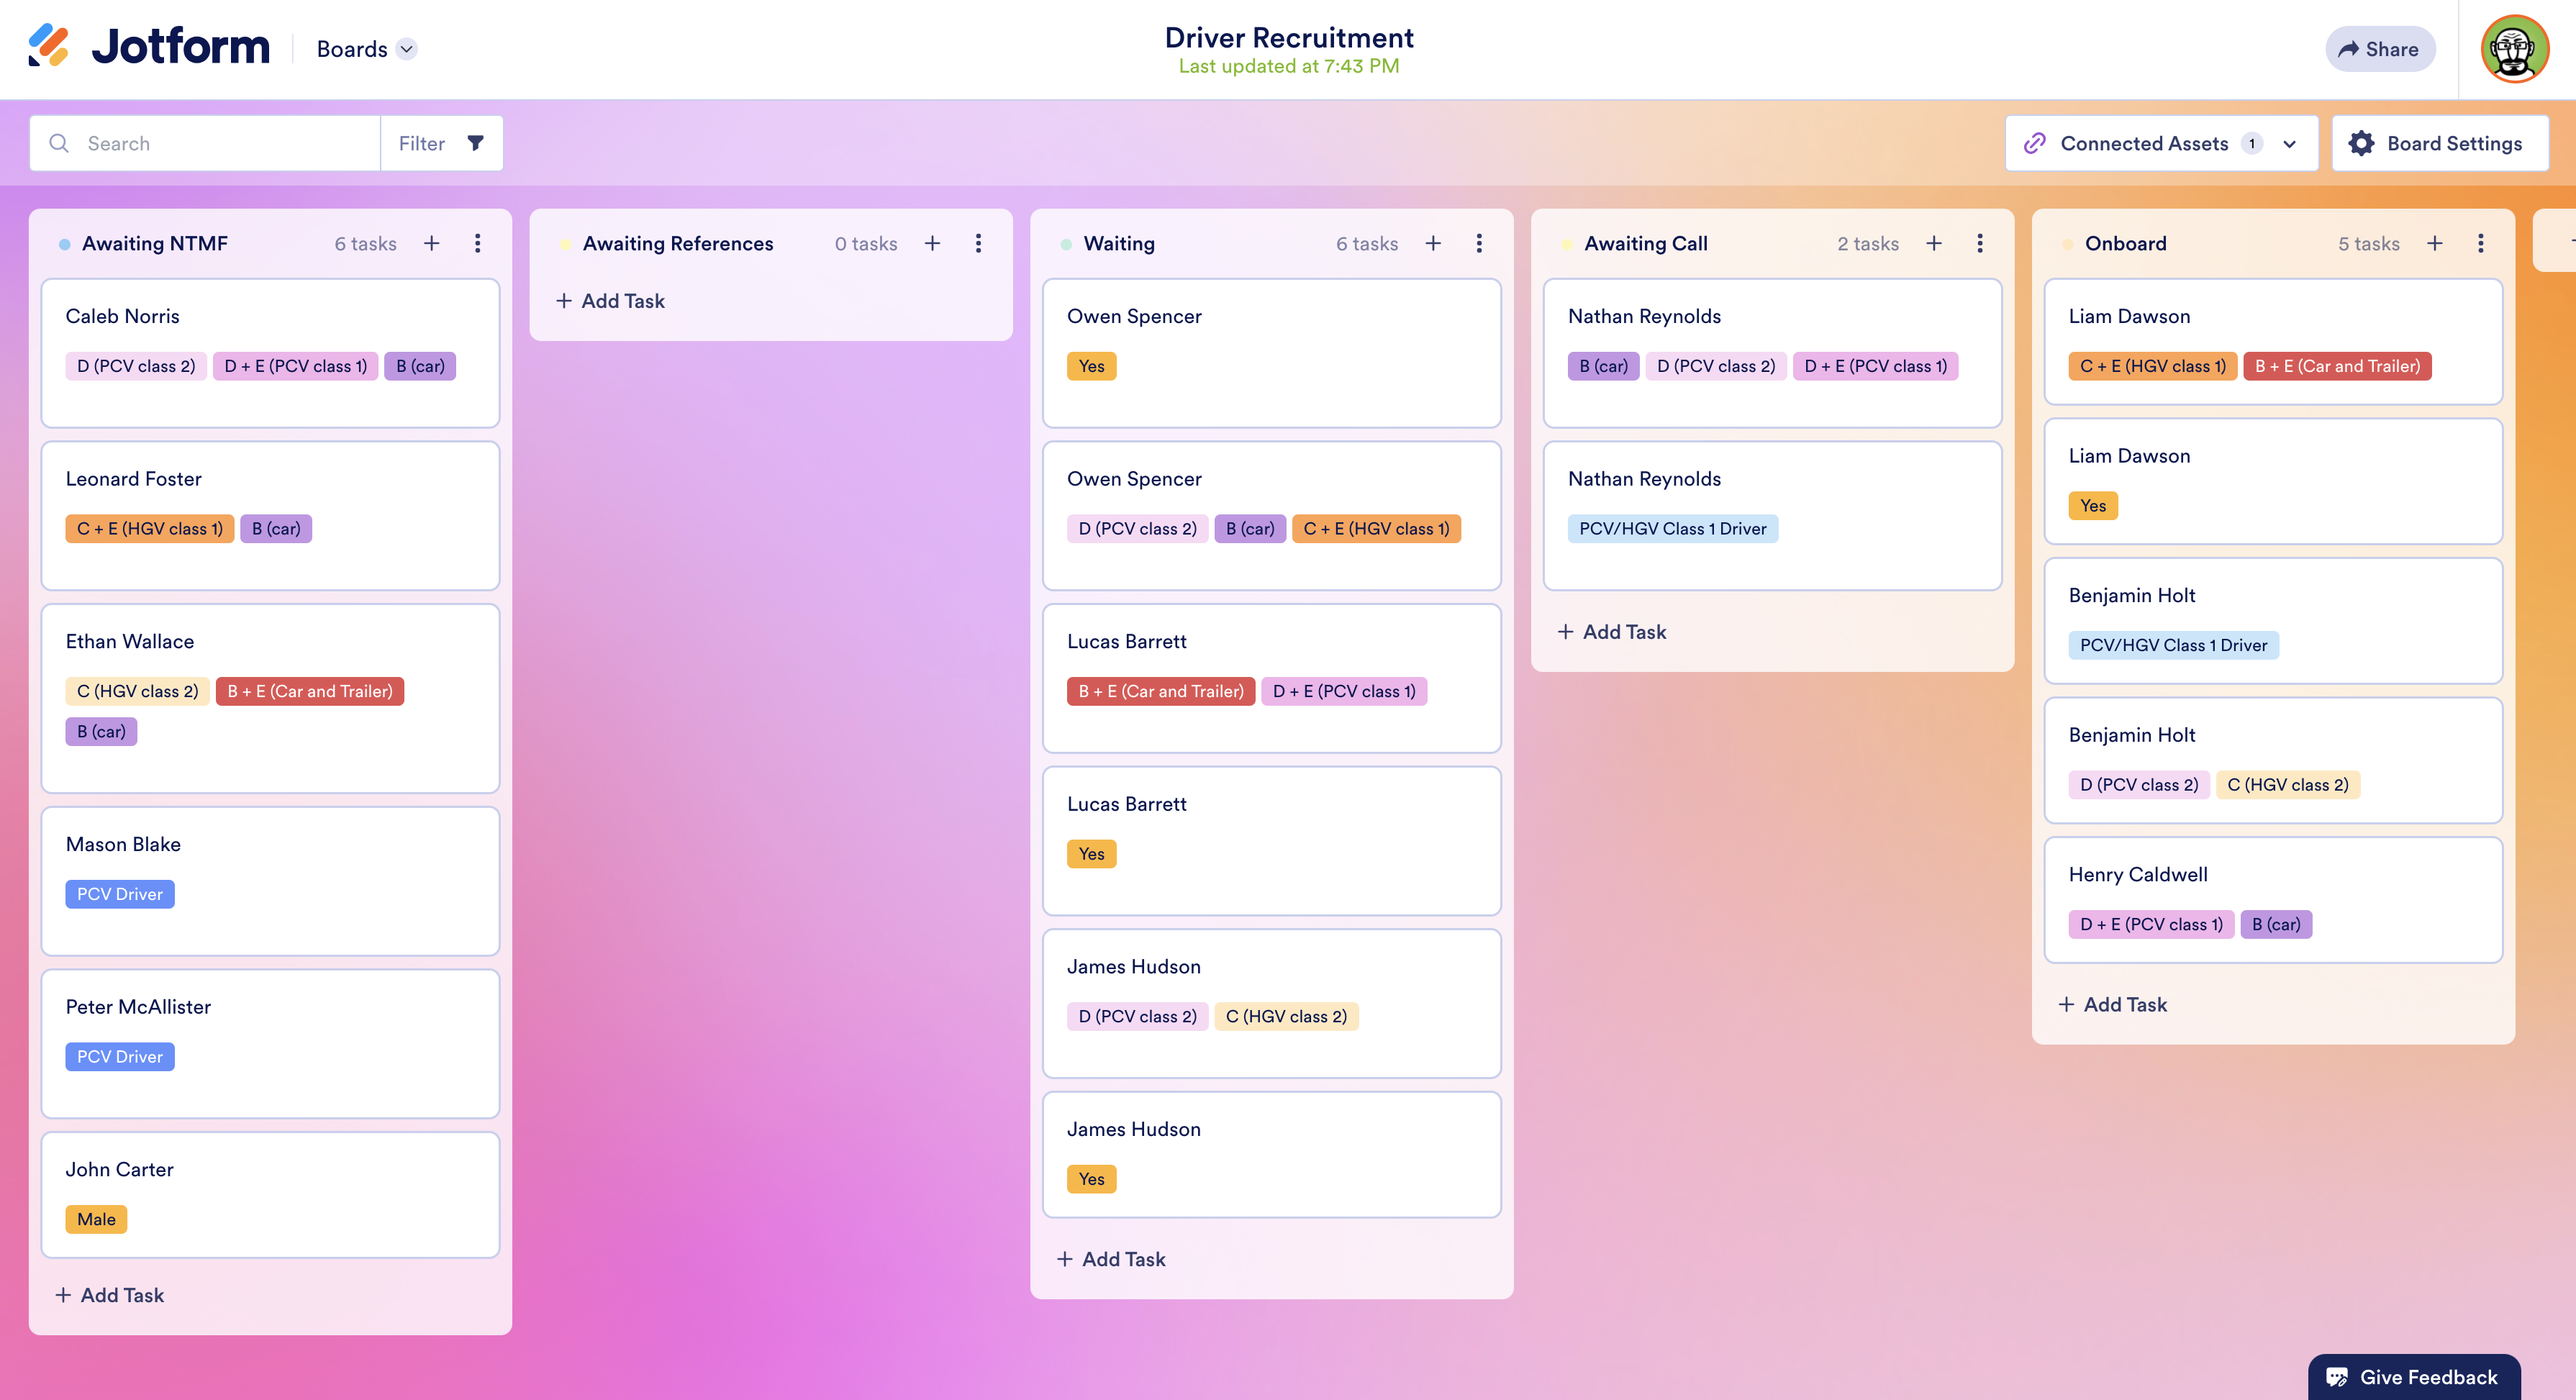
Task: Expand the Connected Assets dropdown
Action: (x=2289, y=144)
